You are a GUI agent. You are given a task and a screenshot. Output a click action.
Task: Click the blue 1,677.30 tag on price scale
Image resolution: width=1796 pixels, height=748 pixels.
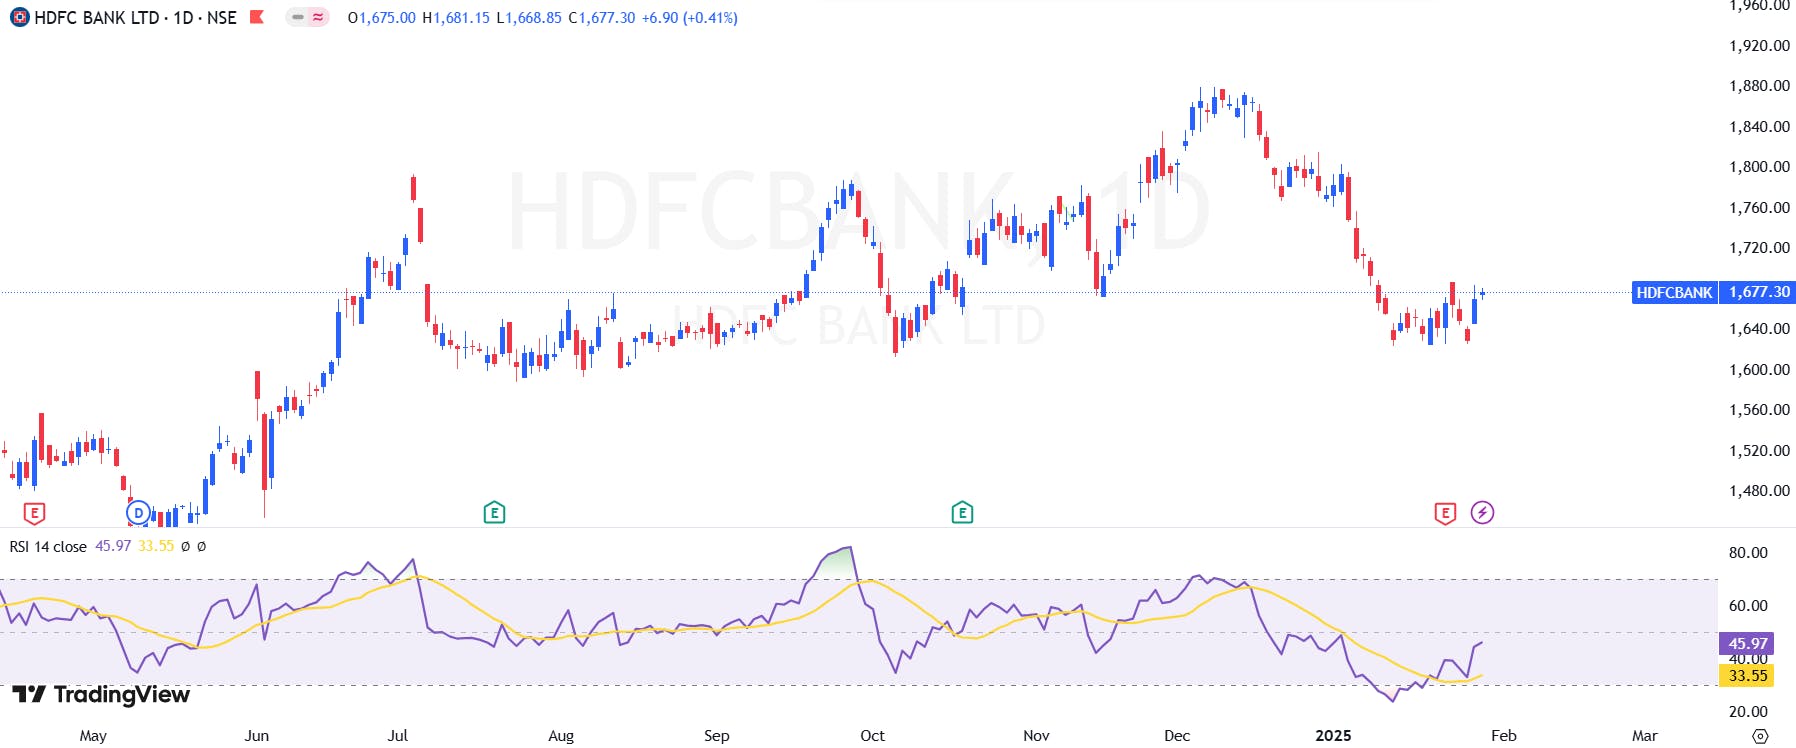[1757, 292]
